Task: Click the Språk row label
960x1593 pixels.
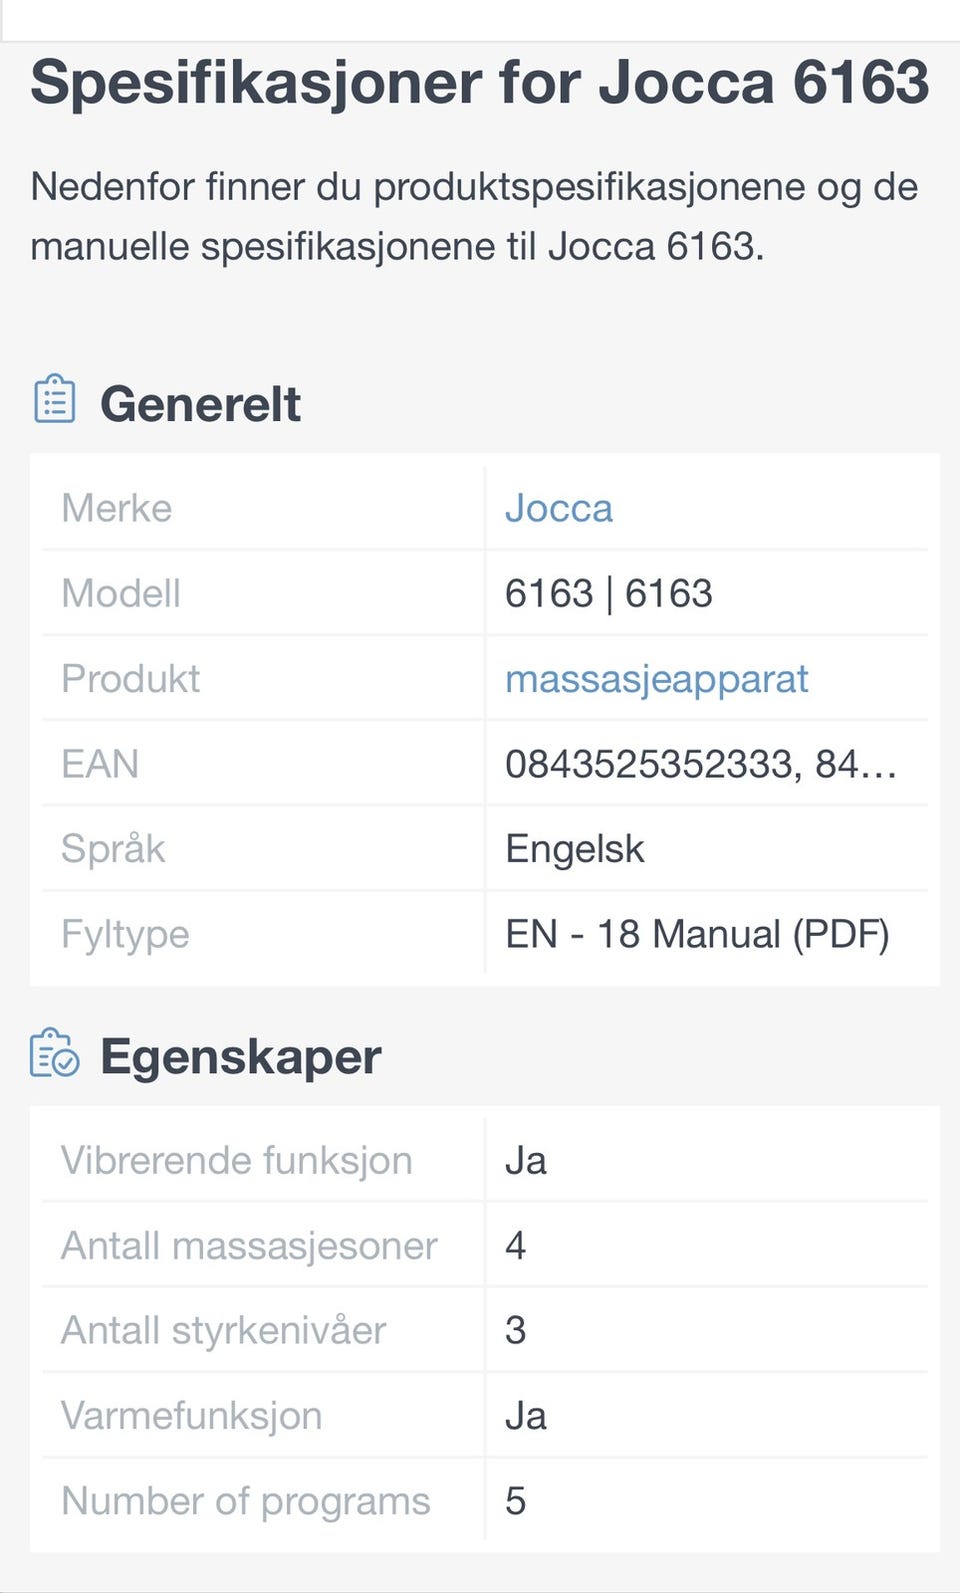Action: (113, 849)
